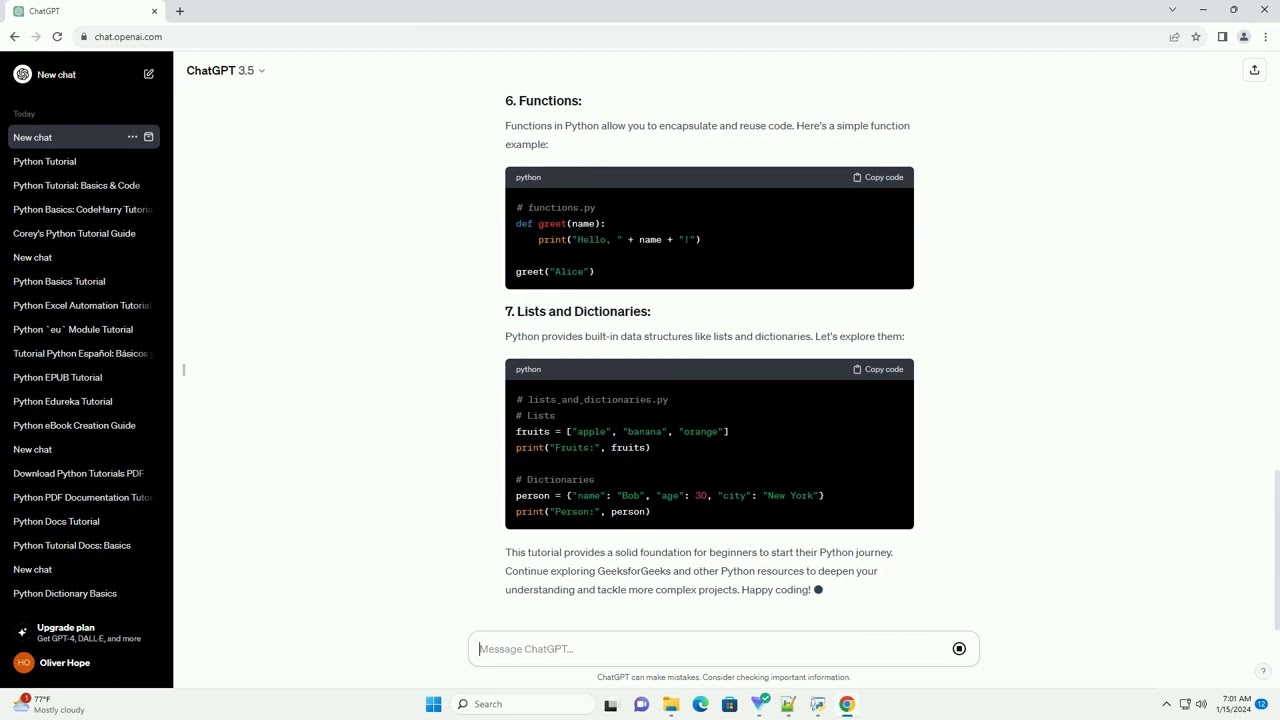Screen dimensions: 1280x720
Task: Click the new chat compose icon in the sidebar
Action: pos(149,74)
